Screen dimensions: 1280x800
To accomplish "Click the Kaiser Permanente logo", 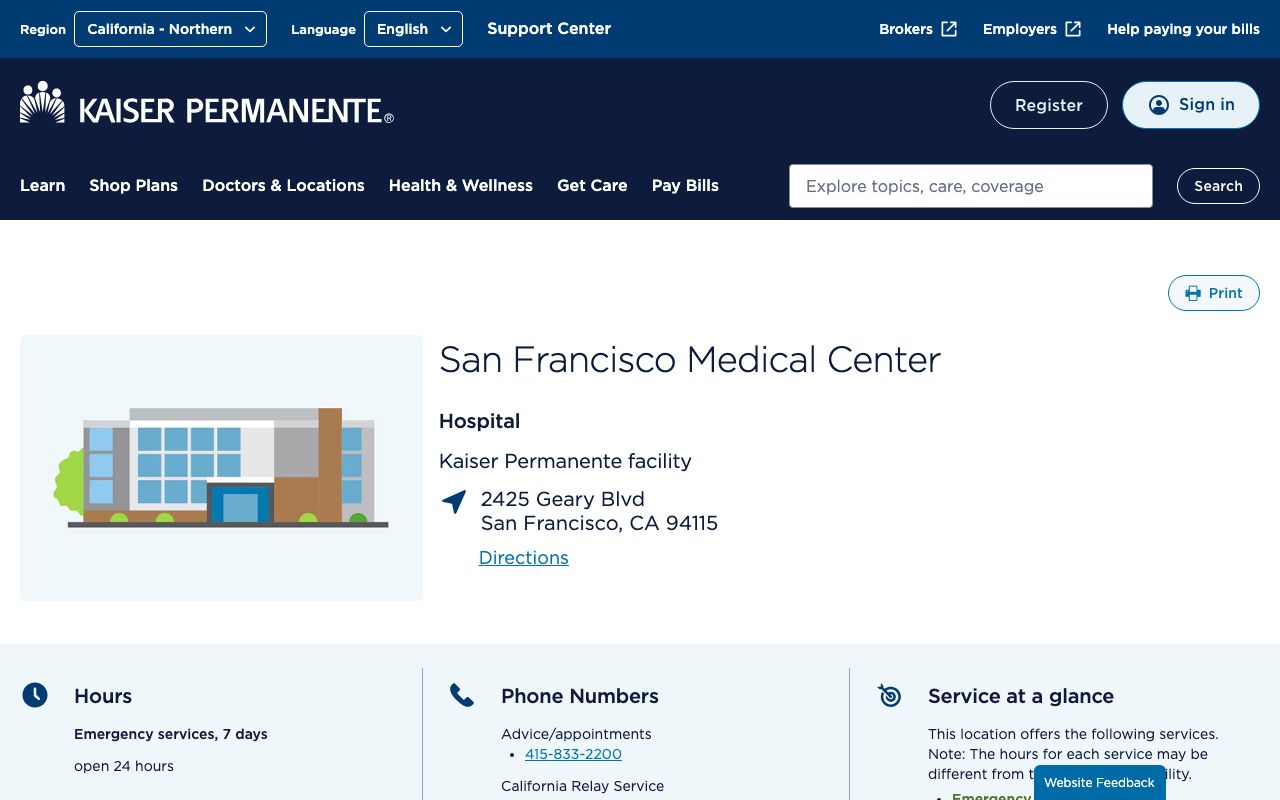I will click(x=205, y=104).
